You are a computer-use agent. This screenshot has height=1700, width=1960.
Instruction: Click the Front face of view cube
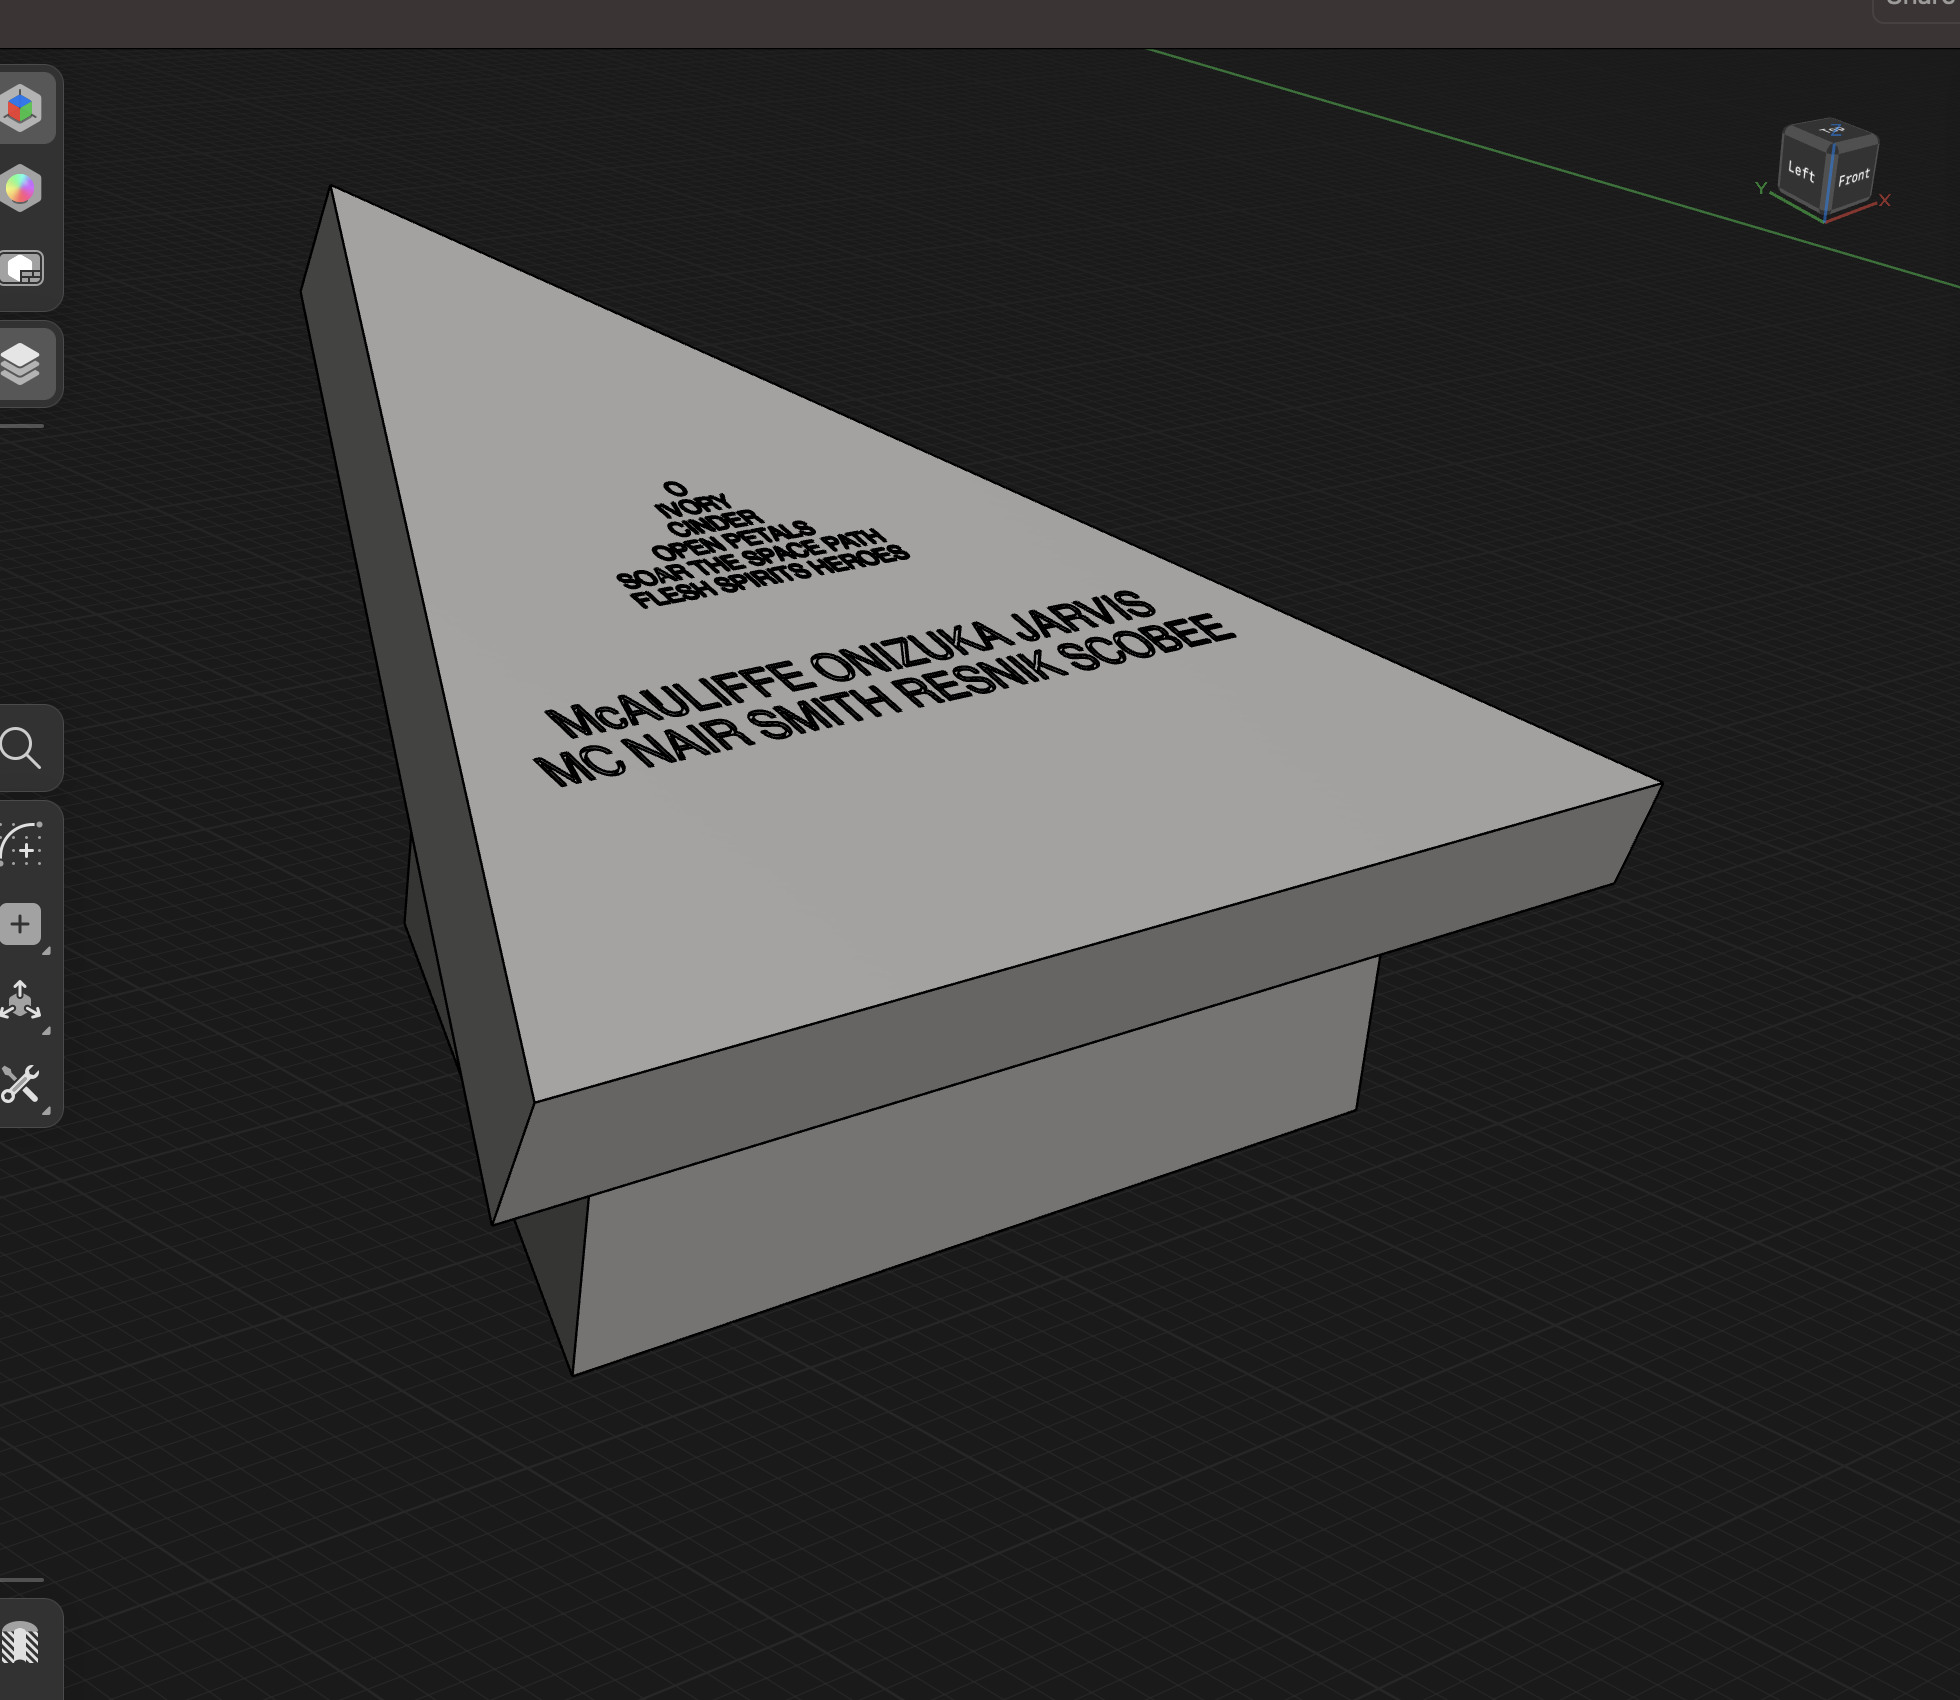1853,178
